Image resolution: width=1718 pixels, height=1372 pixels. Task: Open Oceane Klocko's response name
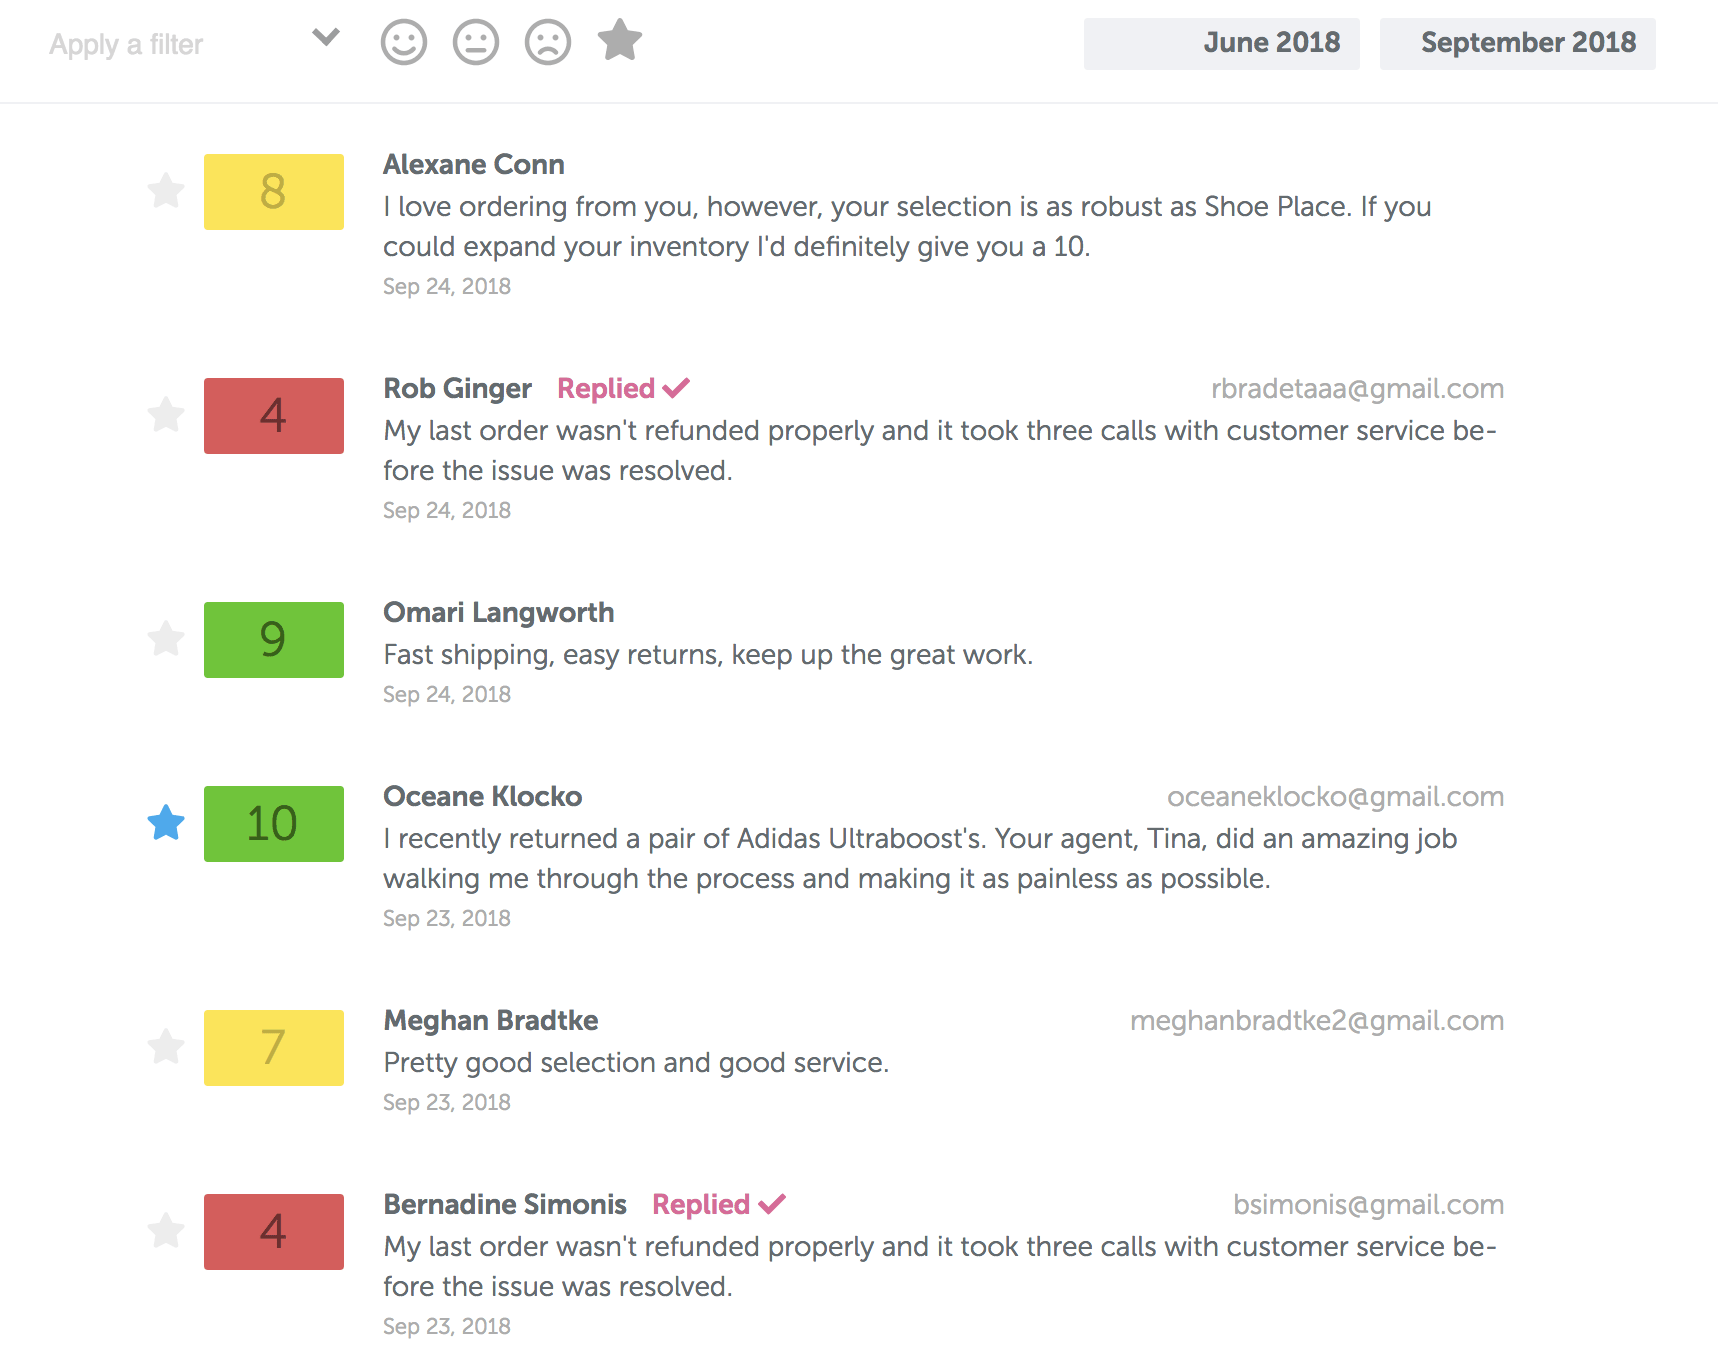482,796
